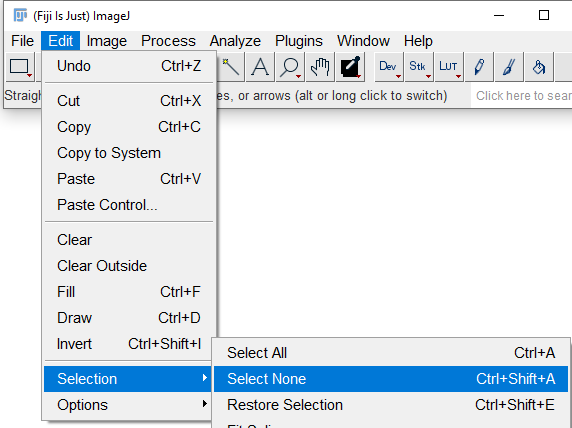Choose Select None in submenu
This screenshot has height=428, width=572.
pyautogui.click(x=391, y=379)
